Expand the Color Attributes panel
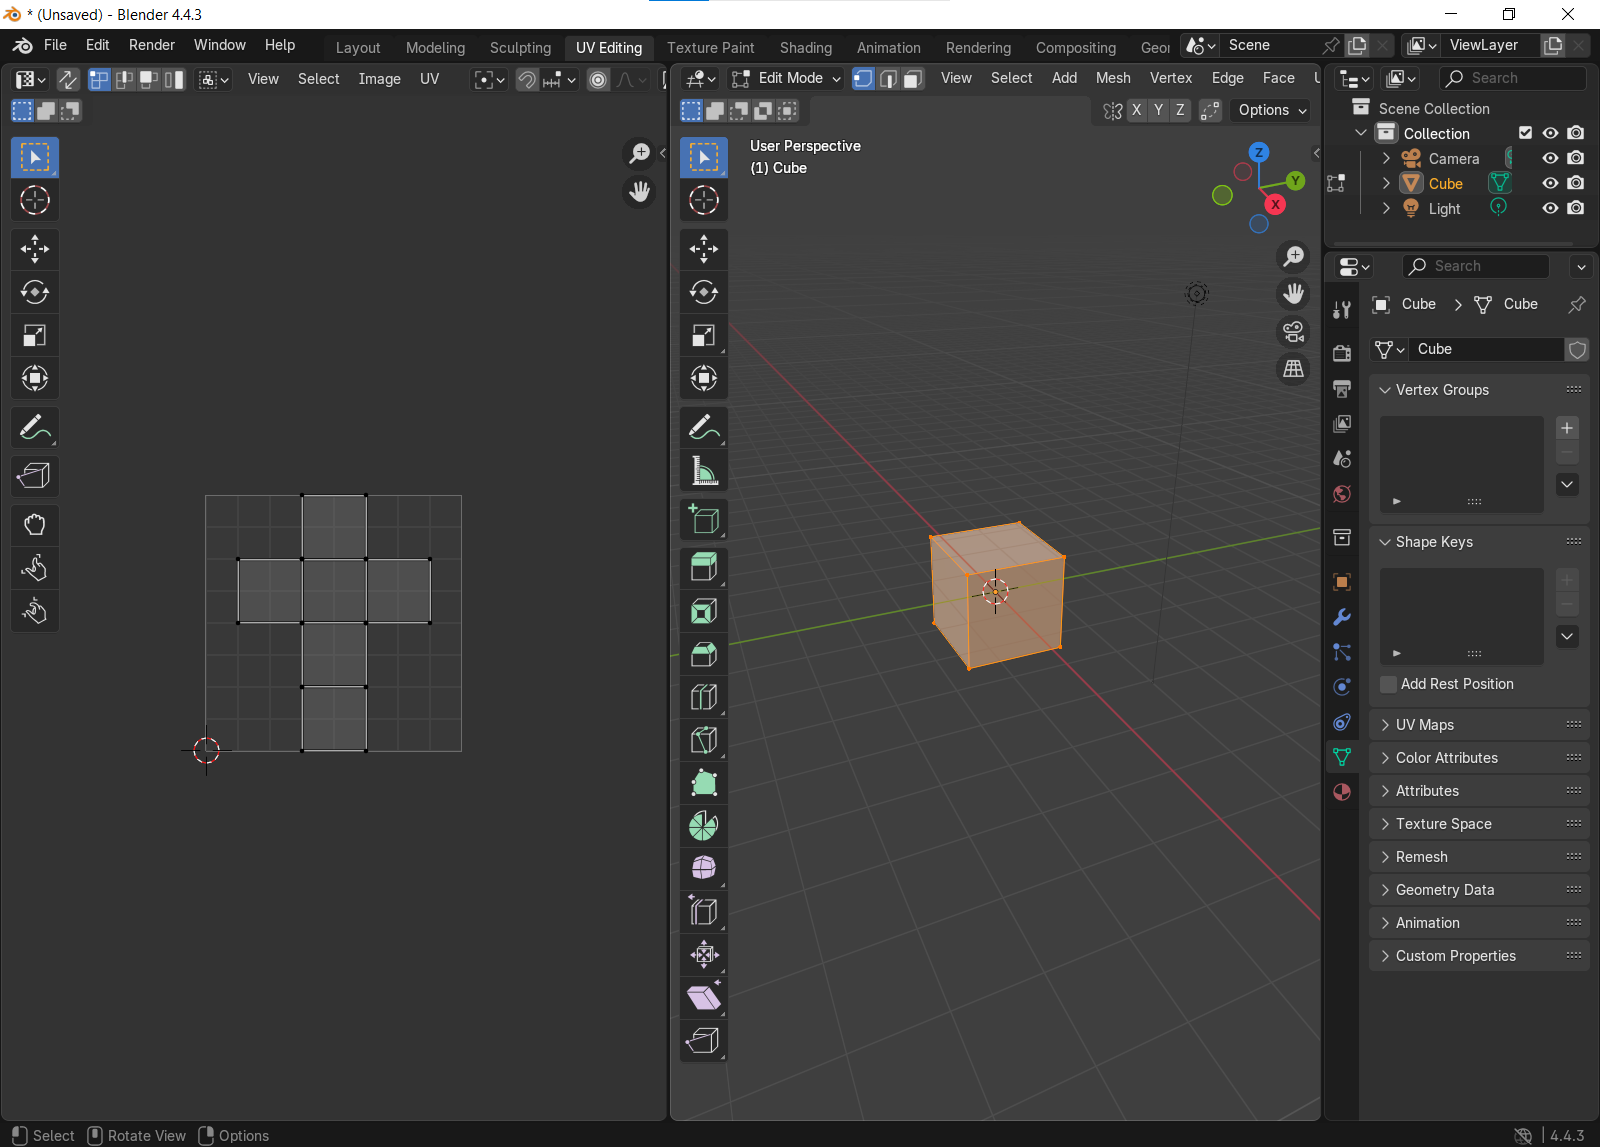This screenshot has height=1147, width=1600. tap(1478, 758)
